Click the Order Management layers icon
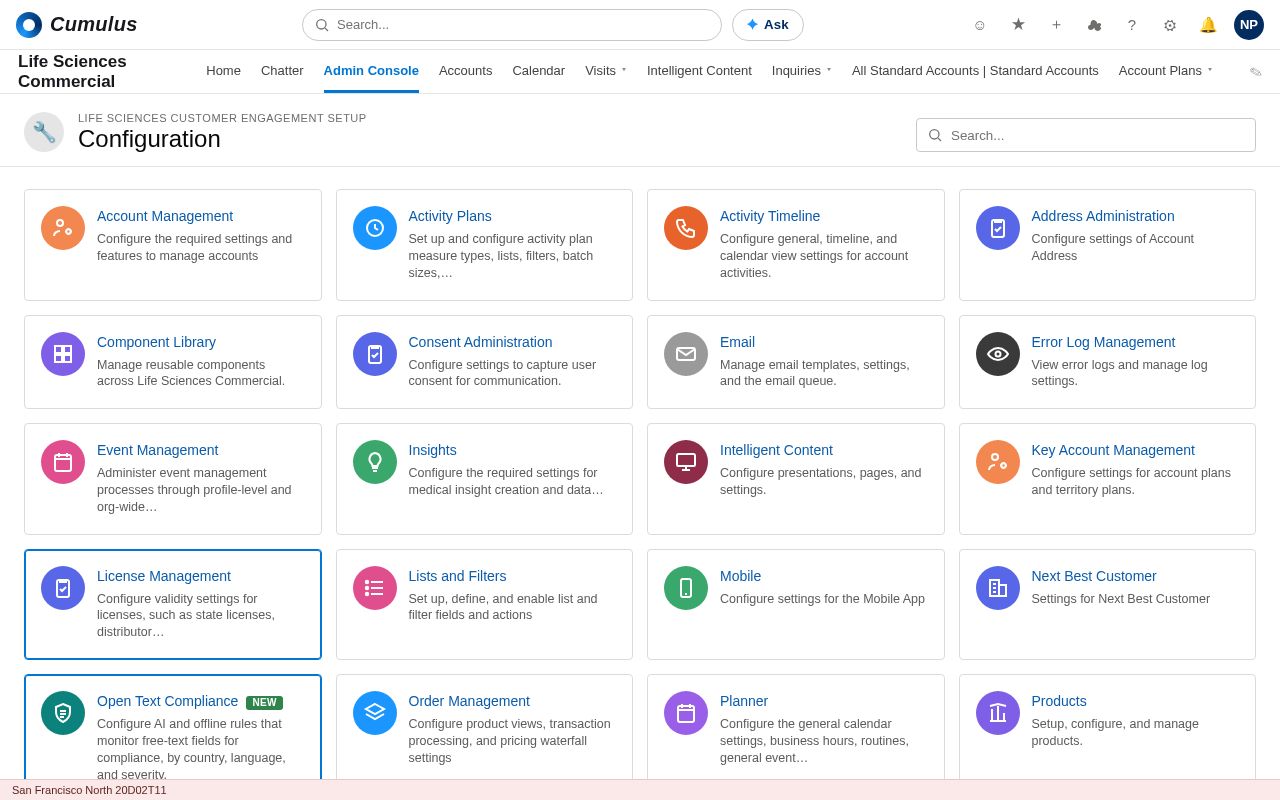Screen dimensions: 1280x800 coord(375,713)
